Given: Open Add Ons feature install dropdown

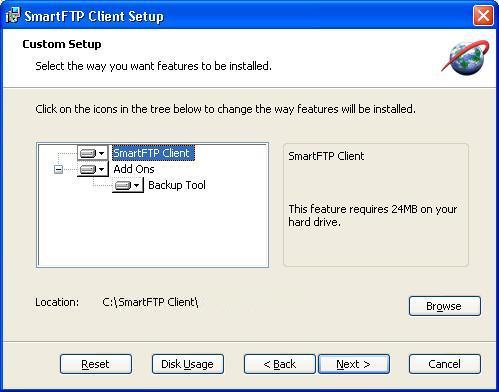Looking at the screenshot, I should [93, 169].
